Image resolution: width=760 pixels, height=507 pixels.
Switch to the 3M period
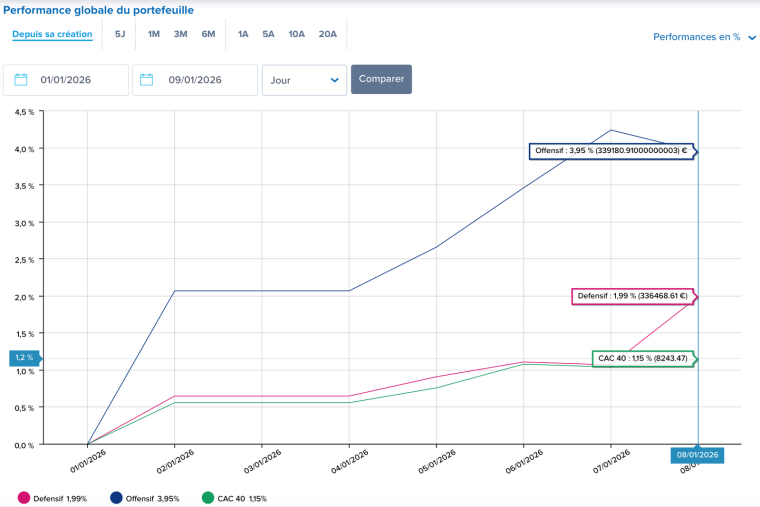(x=181, y=34)
